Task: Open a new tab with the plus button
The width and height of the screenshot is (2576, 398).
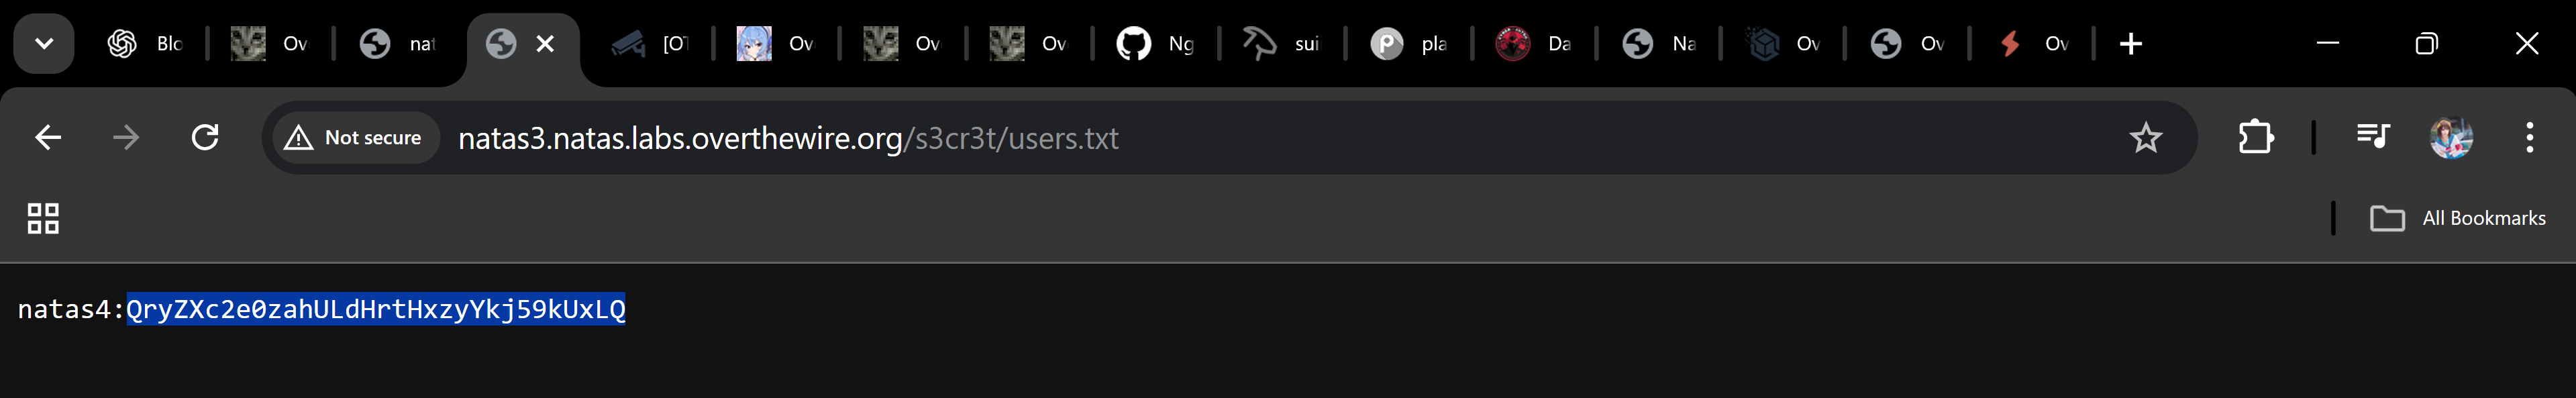Action: coord(2131,44)
